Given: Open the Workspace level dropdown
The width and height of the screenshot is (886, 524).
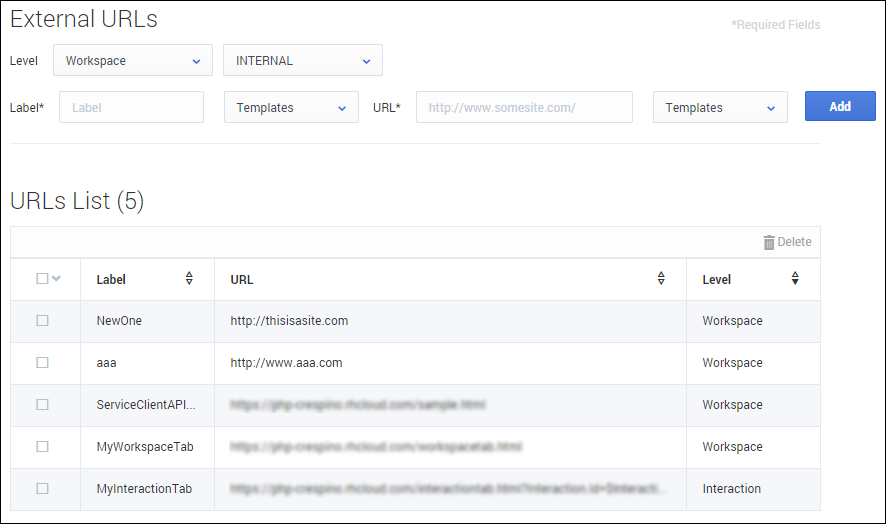Looking at the screenshot, I should 133,61.
